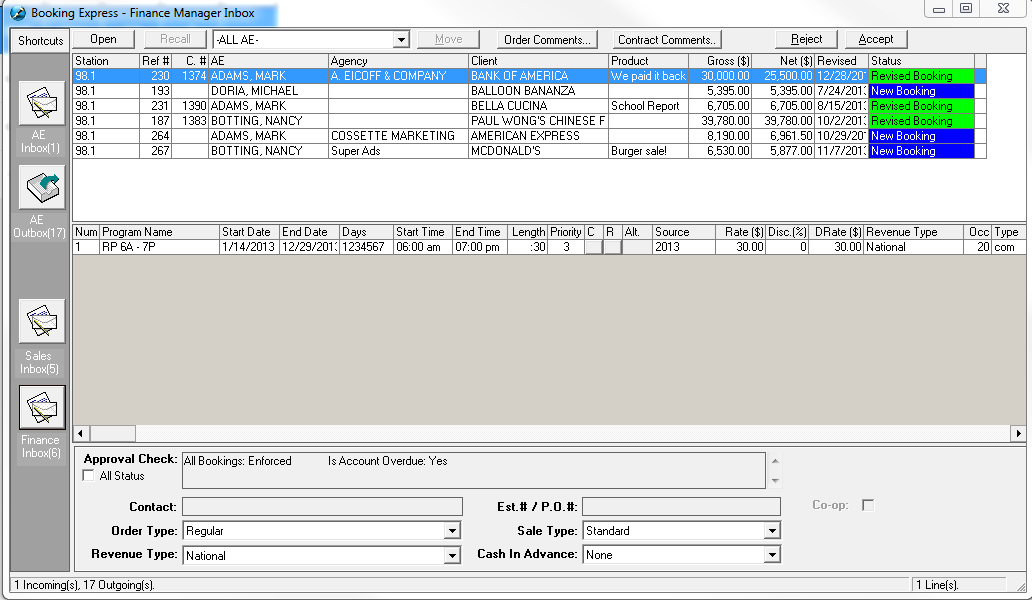
Task: Open the Sale Type dropdown
Action: click(770, 531)
